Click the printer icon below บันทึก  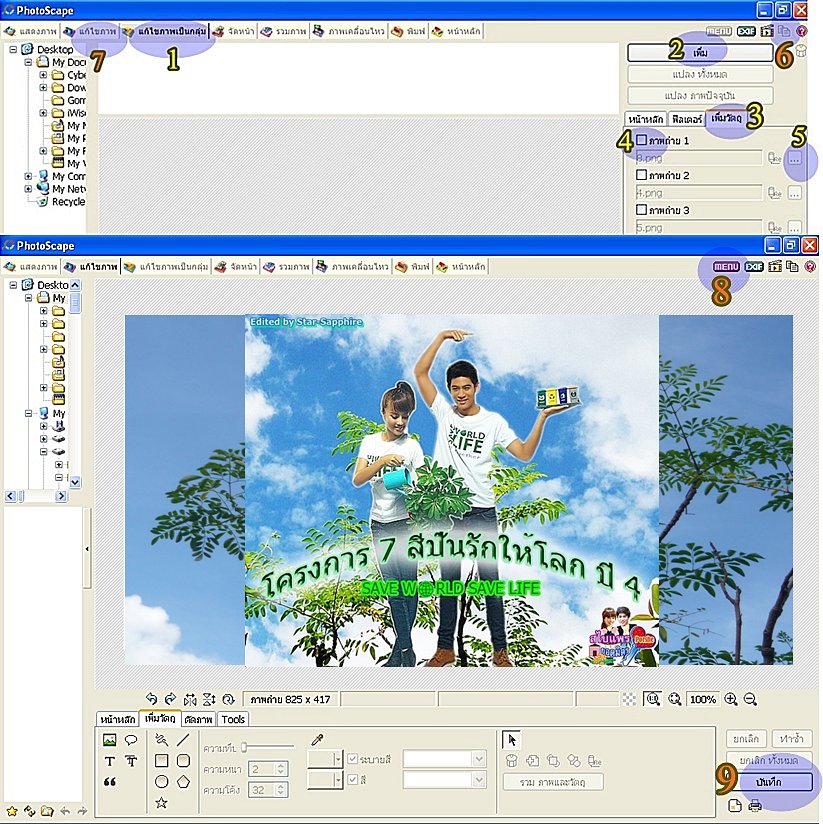(x=755, y=805)
